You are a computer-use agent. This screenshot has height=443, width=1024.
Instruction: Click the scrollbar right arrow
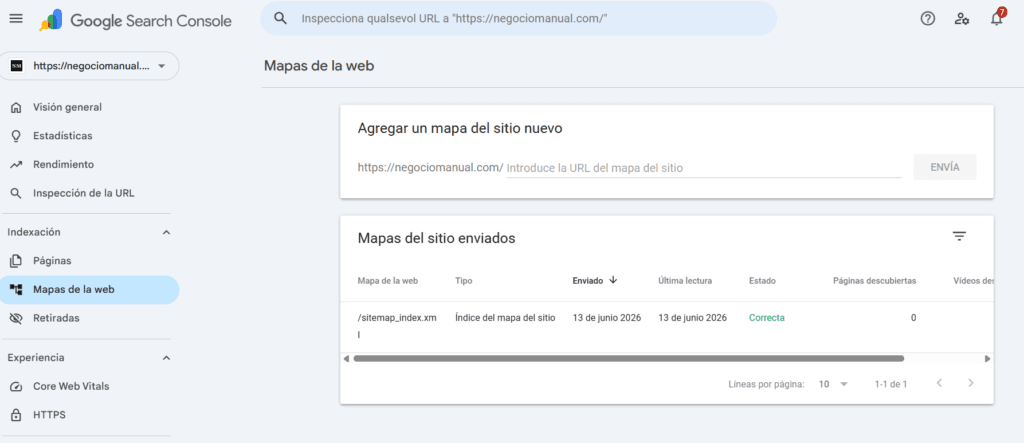point(987,359)
